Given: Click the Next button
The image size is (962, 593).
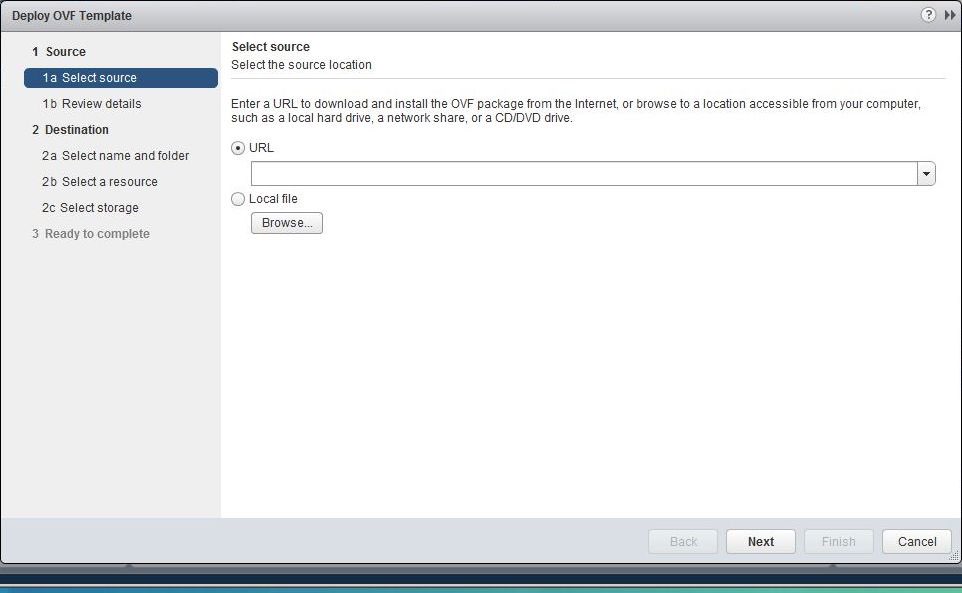Looking at the screenshot, I should 761,542.
